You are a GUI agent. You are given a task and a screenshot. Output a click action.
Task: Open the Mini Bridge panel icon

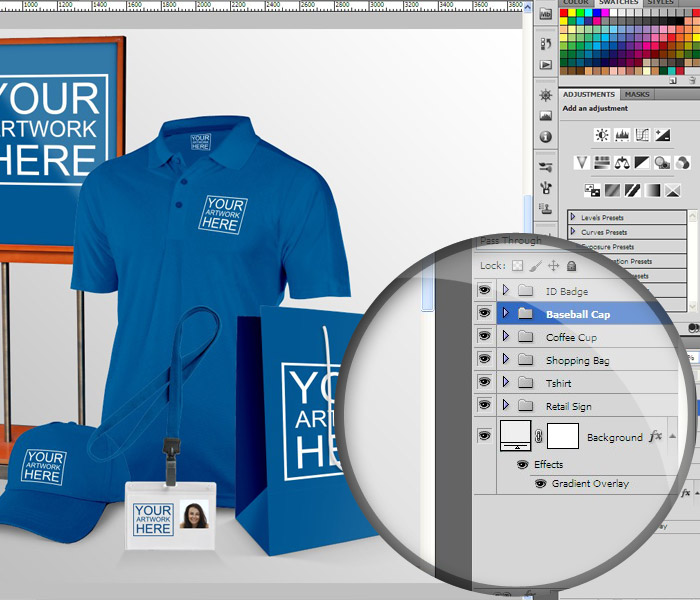546,14
